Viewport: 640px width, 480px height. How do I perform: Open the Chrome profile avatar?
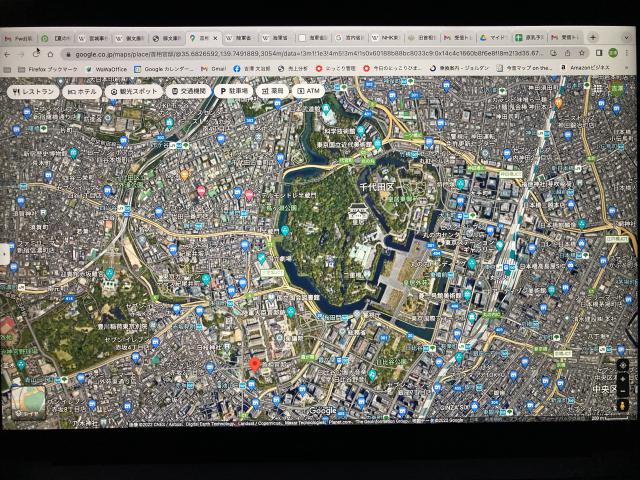pyautogui.click(x=613, y=52)
